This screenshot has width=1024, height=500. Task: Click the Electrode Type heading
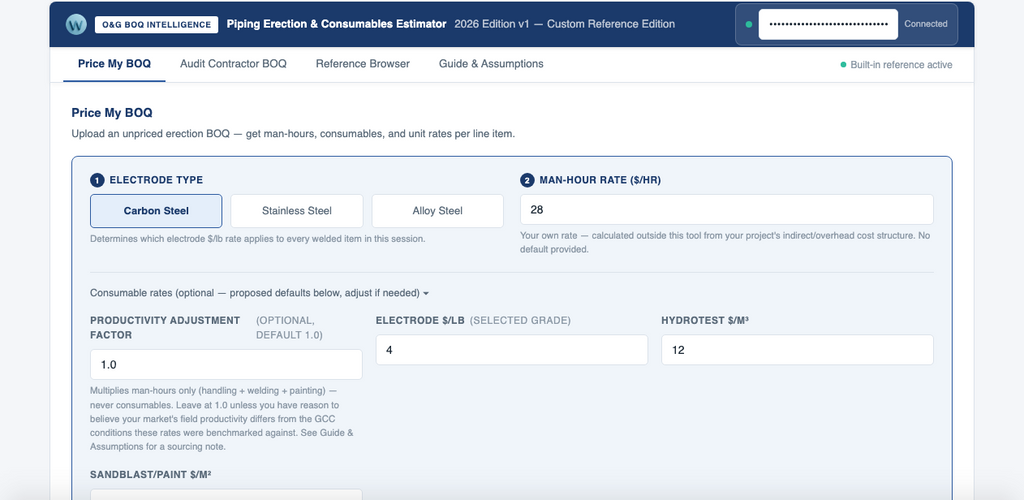(x=156, y=180)
